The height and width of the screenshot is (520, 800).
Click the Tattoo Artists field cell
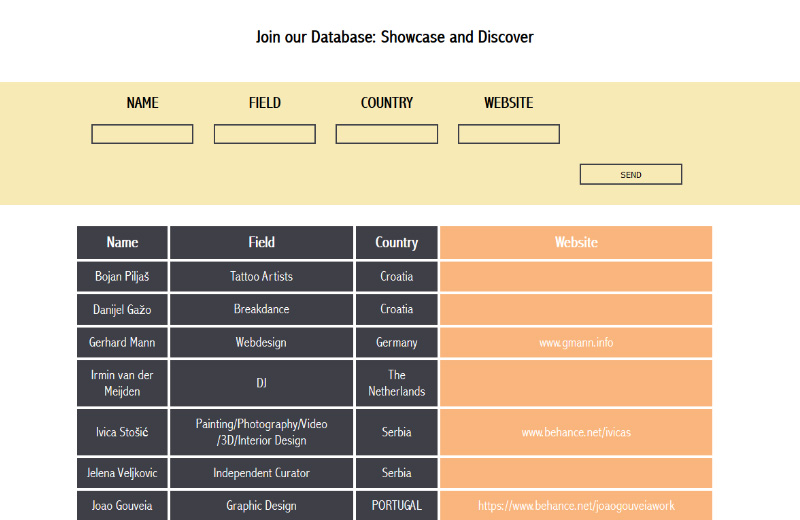point(261,277)
